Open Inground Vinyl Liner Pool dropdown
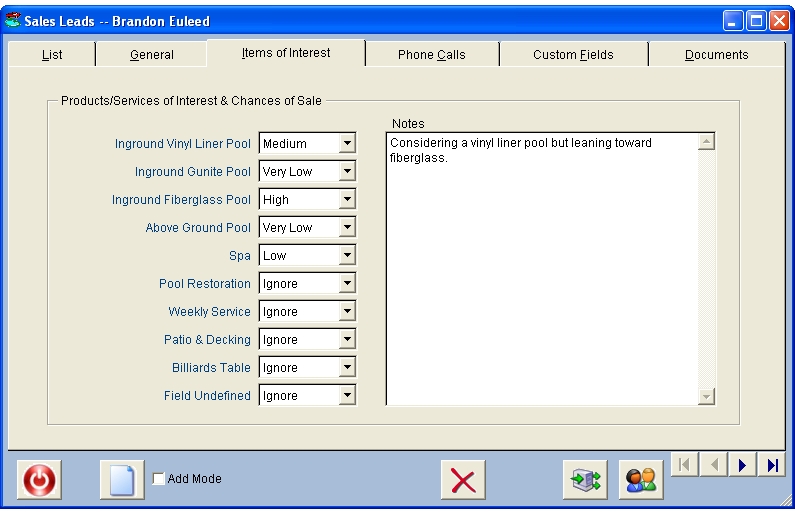This screenshot has width=795, height=514. [x=347, y=143]
